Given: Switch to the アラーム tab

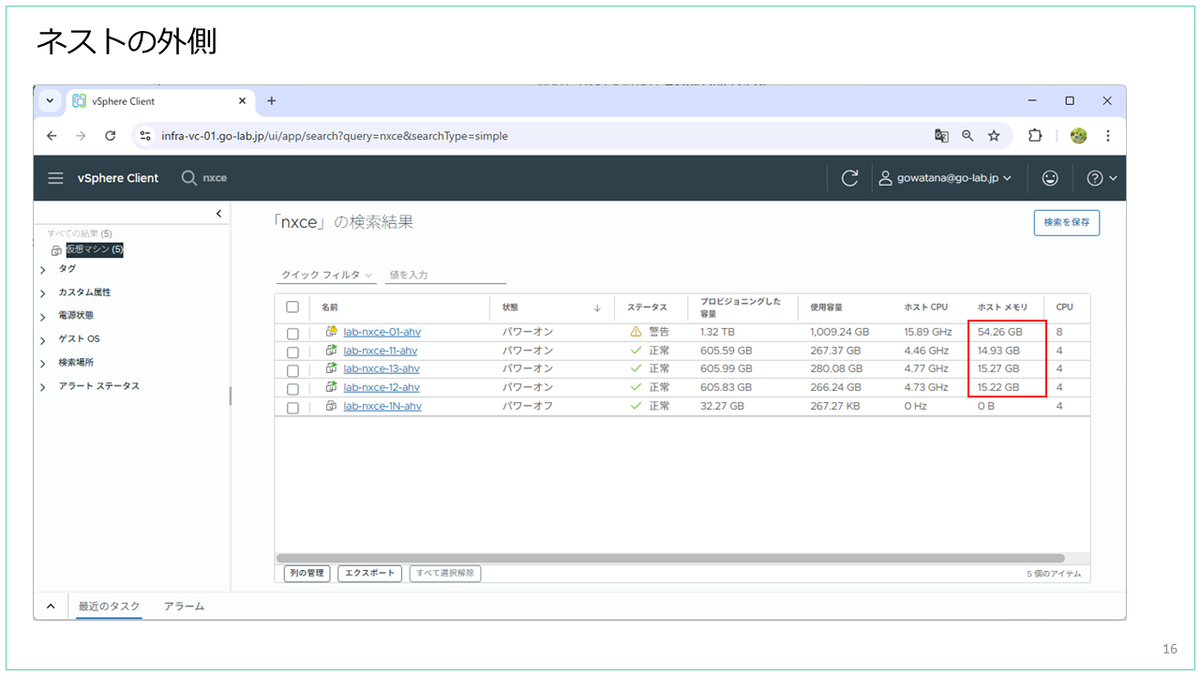Looking at the screenshot, I should tap(184, 606).
